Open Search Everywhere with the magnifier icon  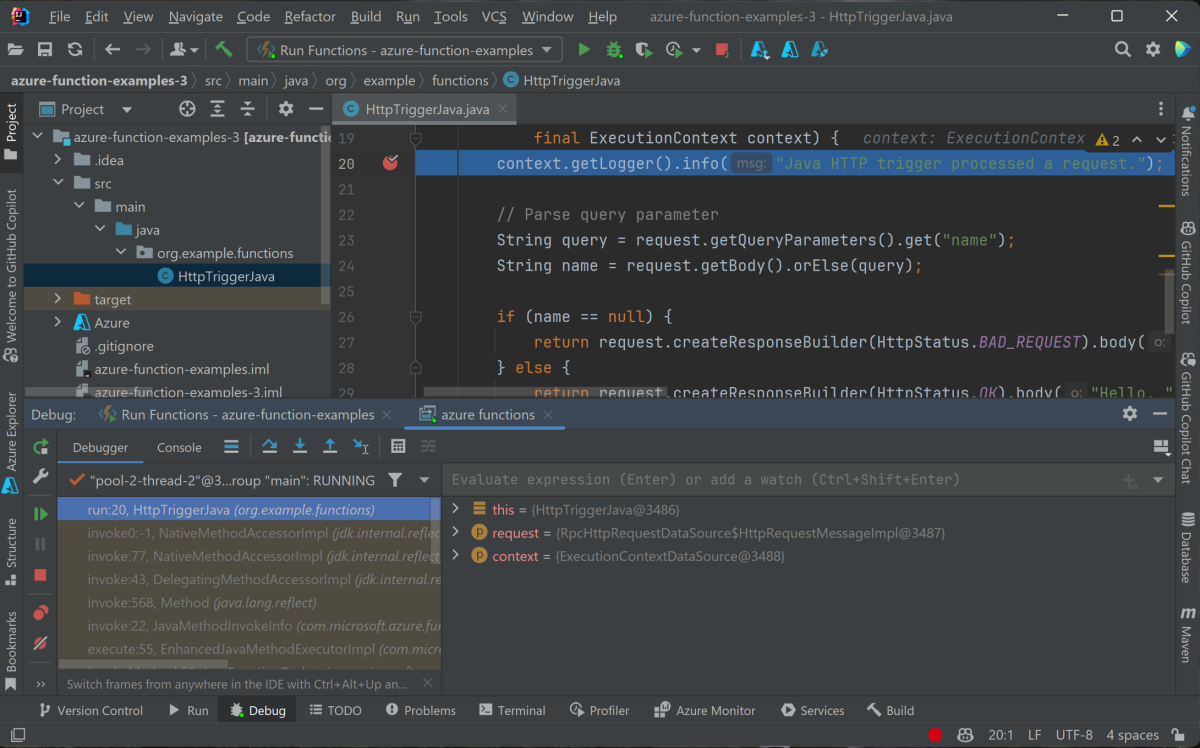pos(1122,49)
